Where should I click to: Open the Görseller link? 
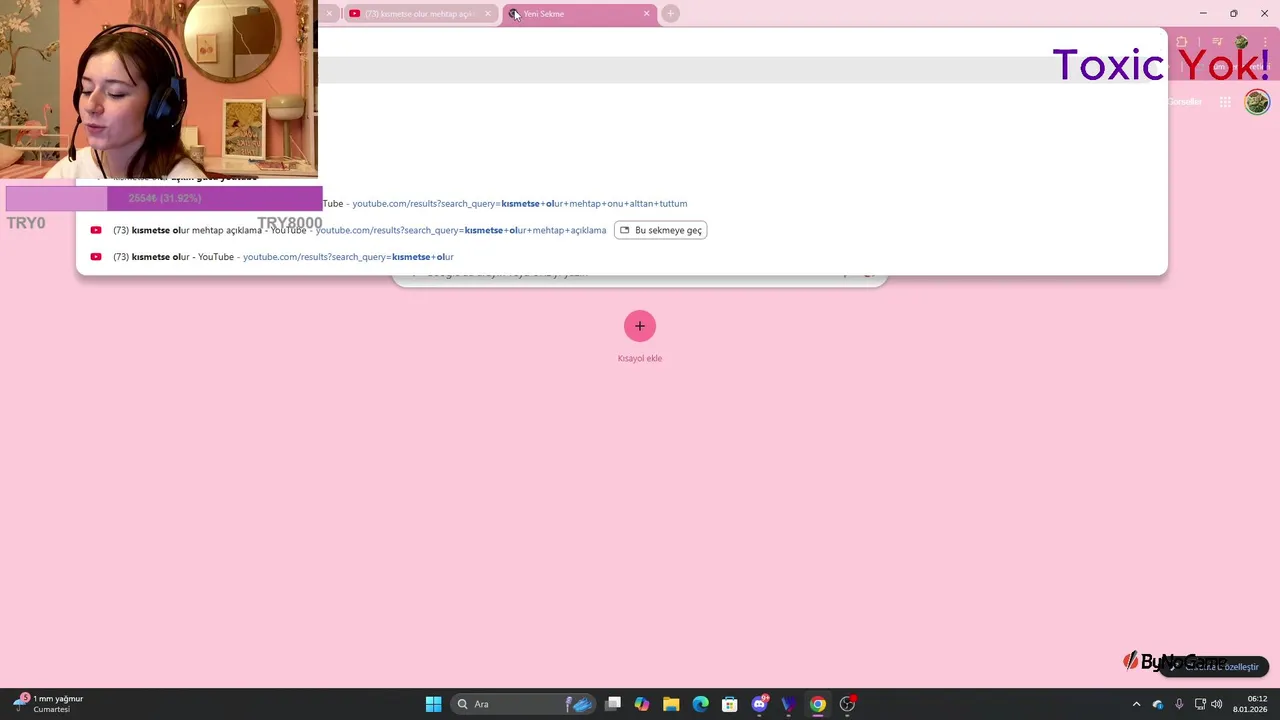pos(1185,102)
